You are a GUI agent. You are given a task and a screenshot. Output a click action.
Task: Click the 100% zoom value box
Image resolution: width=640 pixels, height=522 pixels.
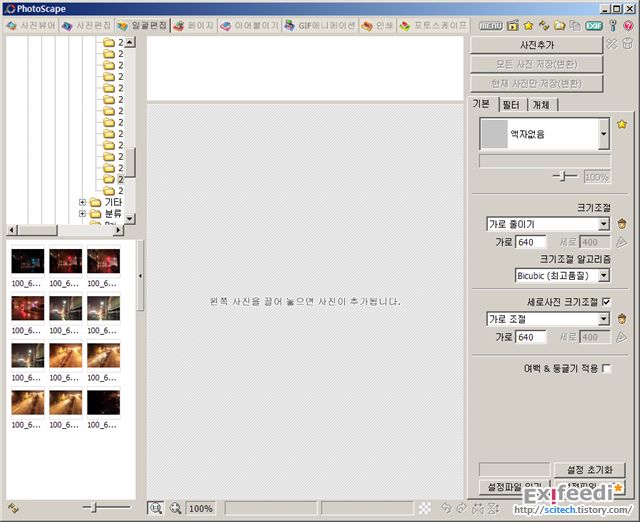(200, 509)
